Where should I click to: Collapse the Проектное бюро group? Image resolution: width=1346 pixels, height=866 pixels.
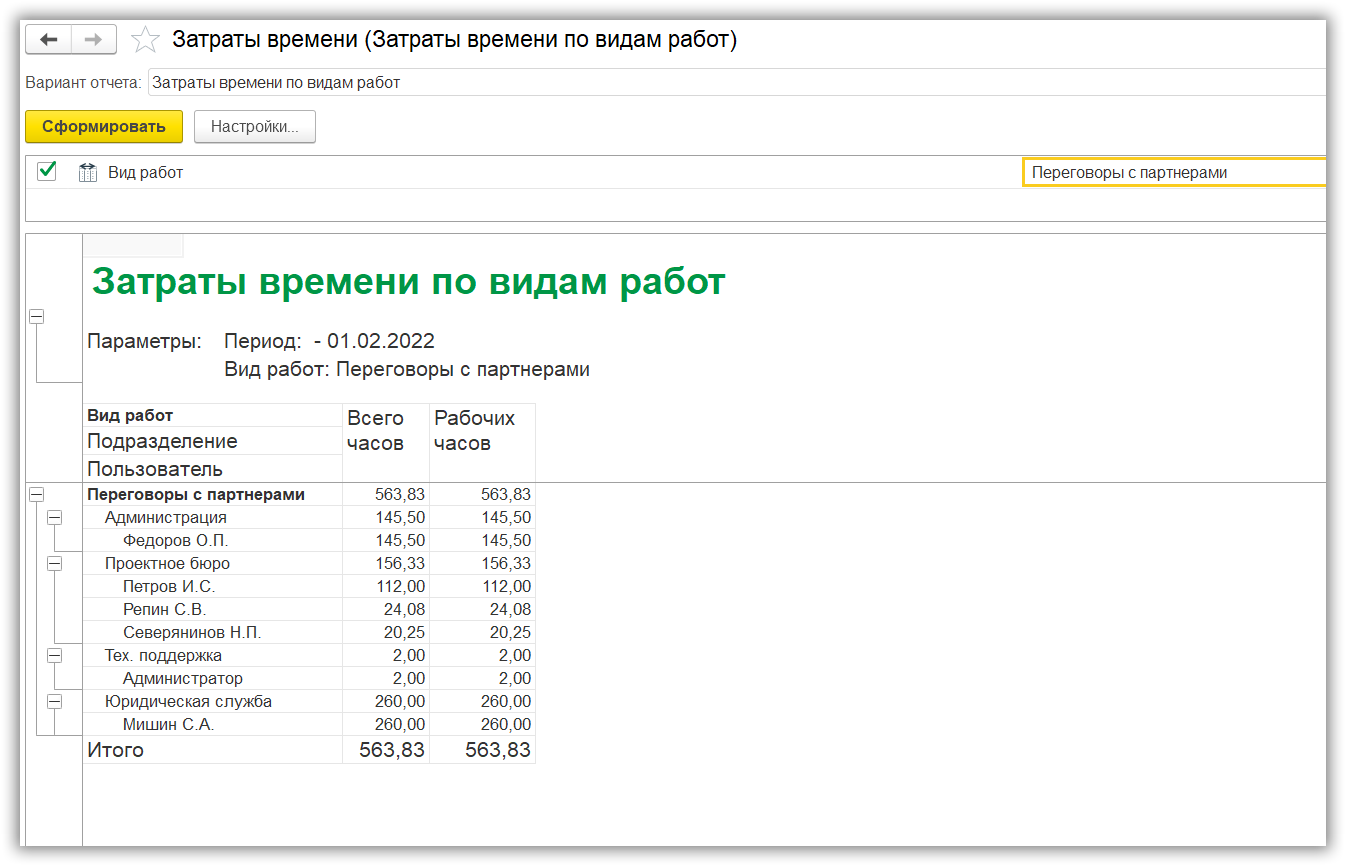tap(55, 564)
